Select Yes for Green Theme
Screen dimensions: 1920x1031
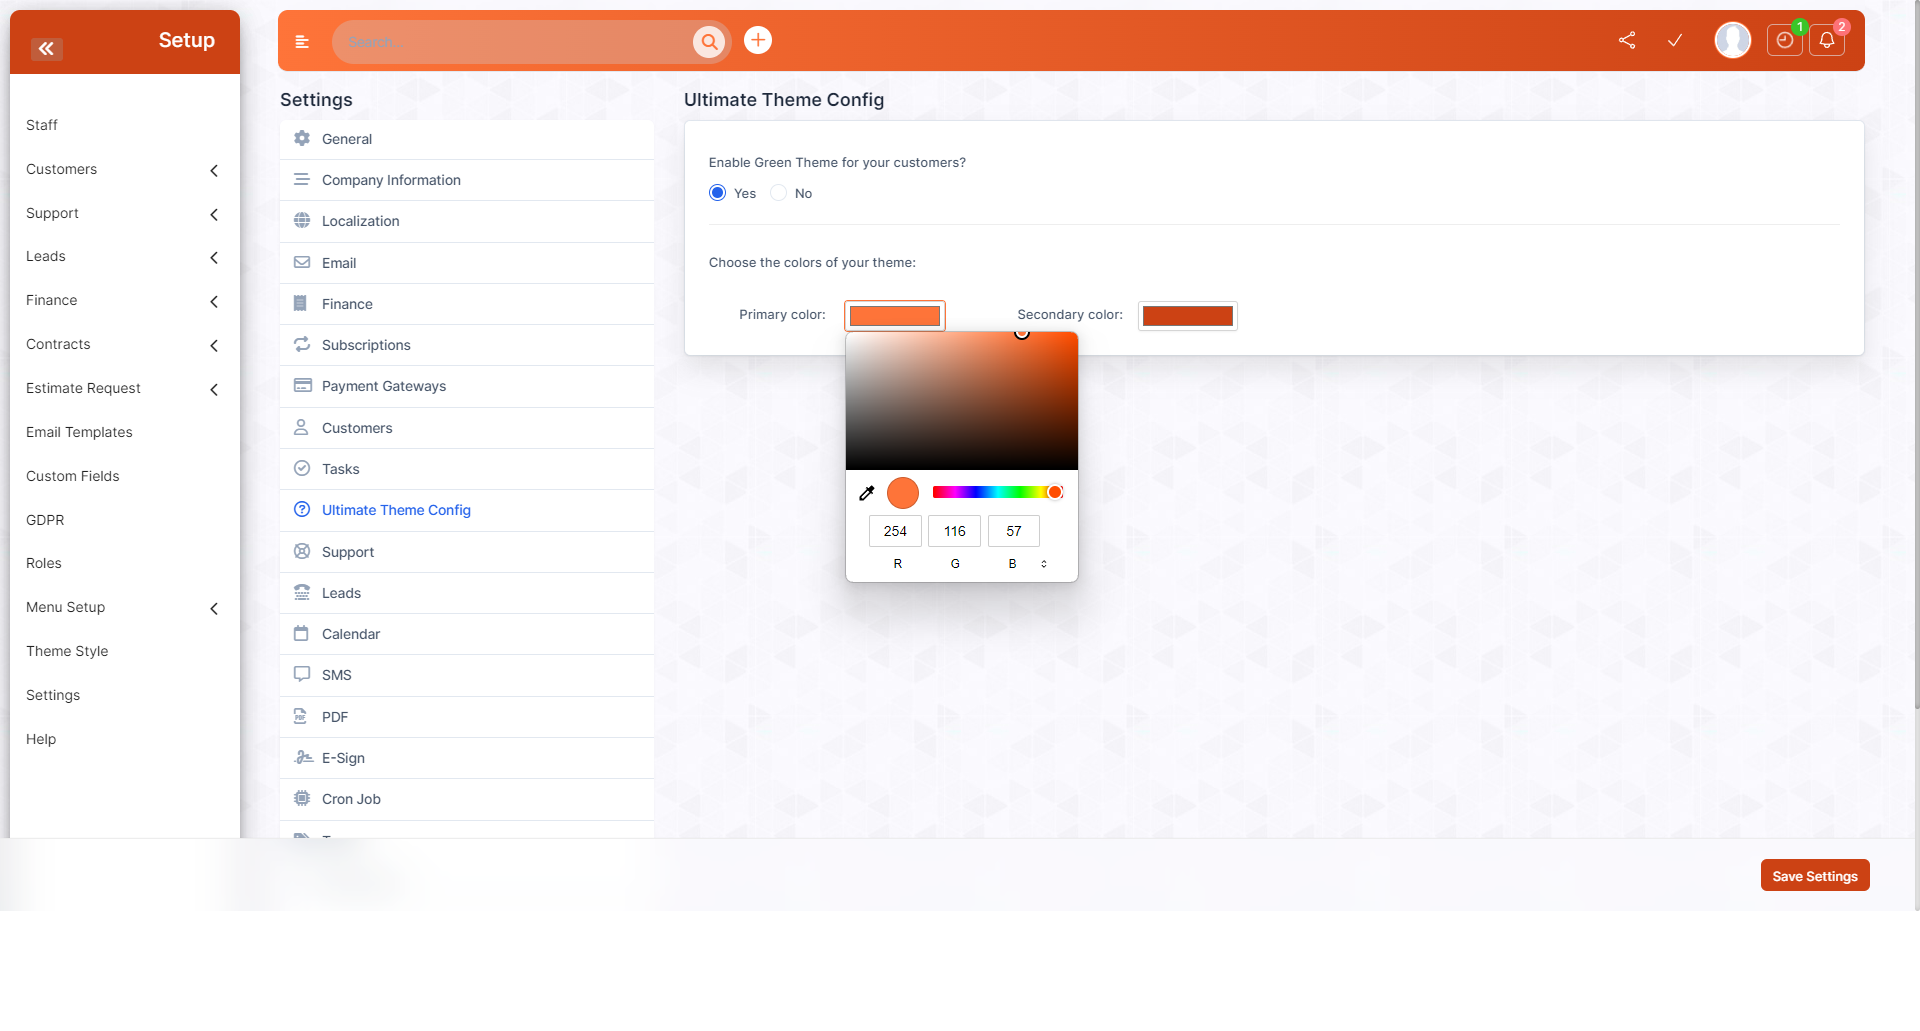tap(716, 192)
